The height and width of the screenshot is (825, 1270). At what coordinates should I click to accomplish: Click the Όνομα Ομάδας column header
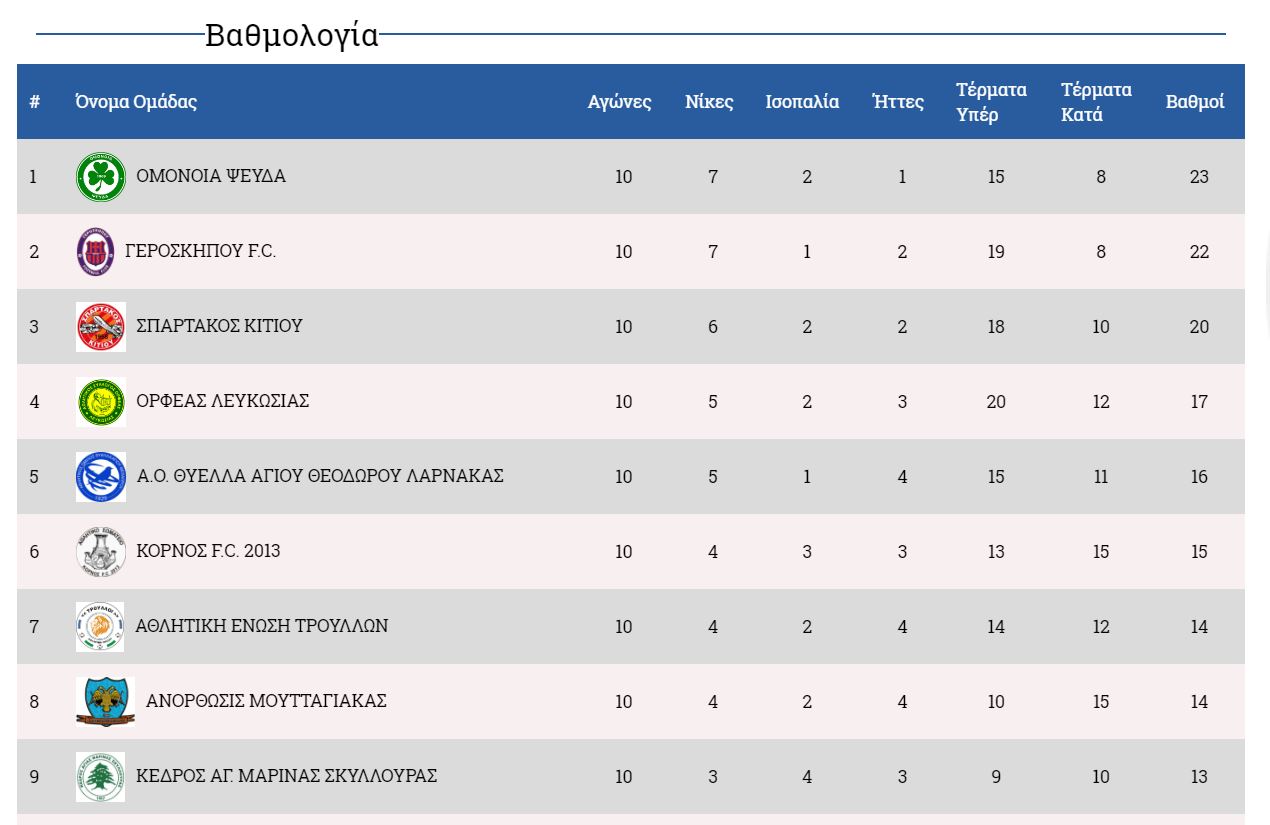click(x=136, y=102)
